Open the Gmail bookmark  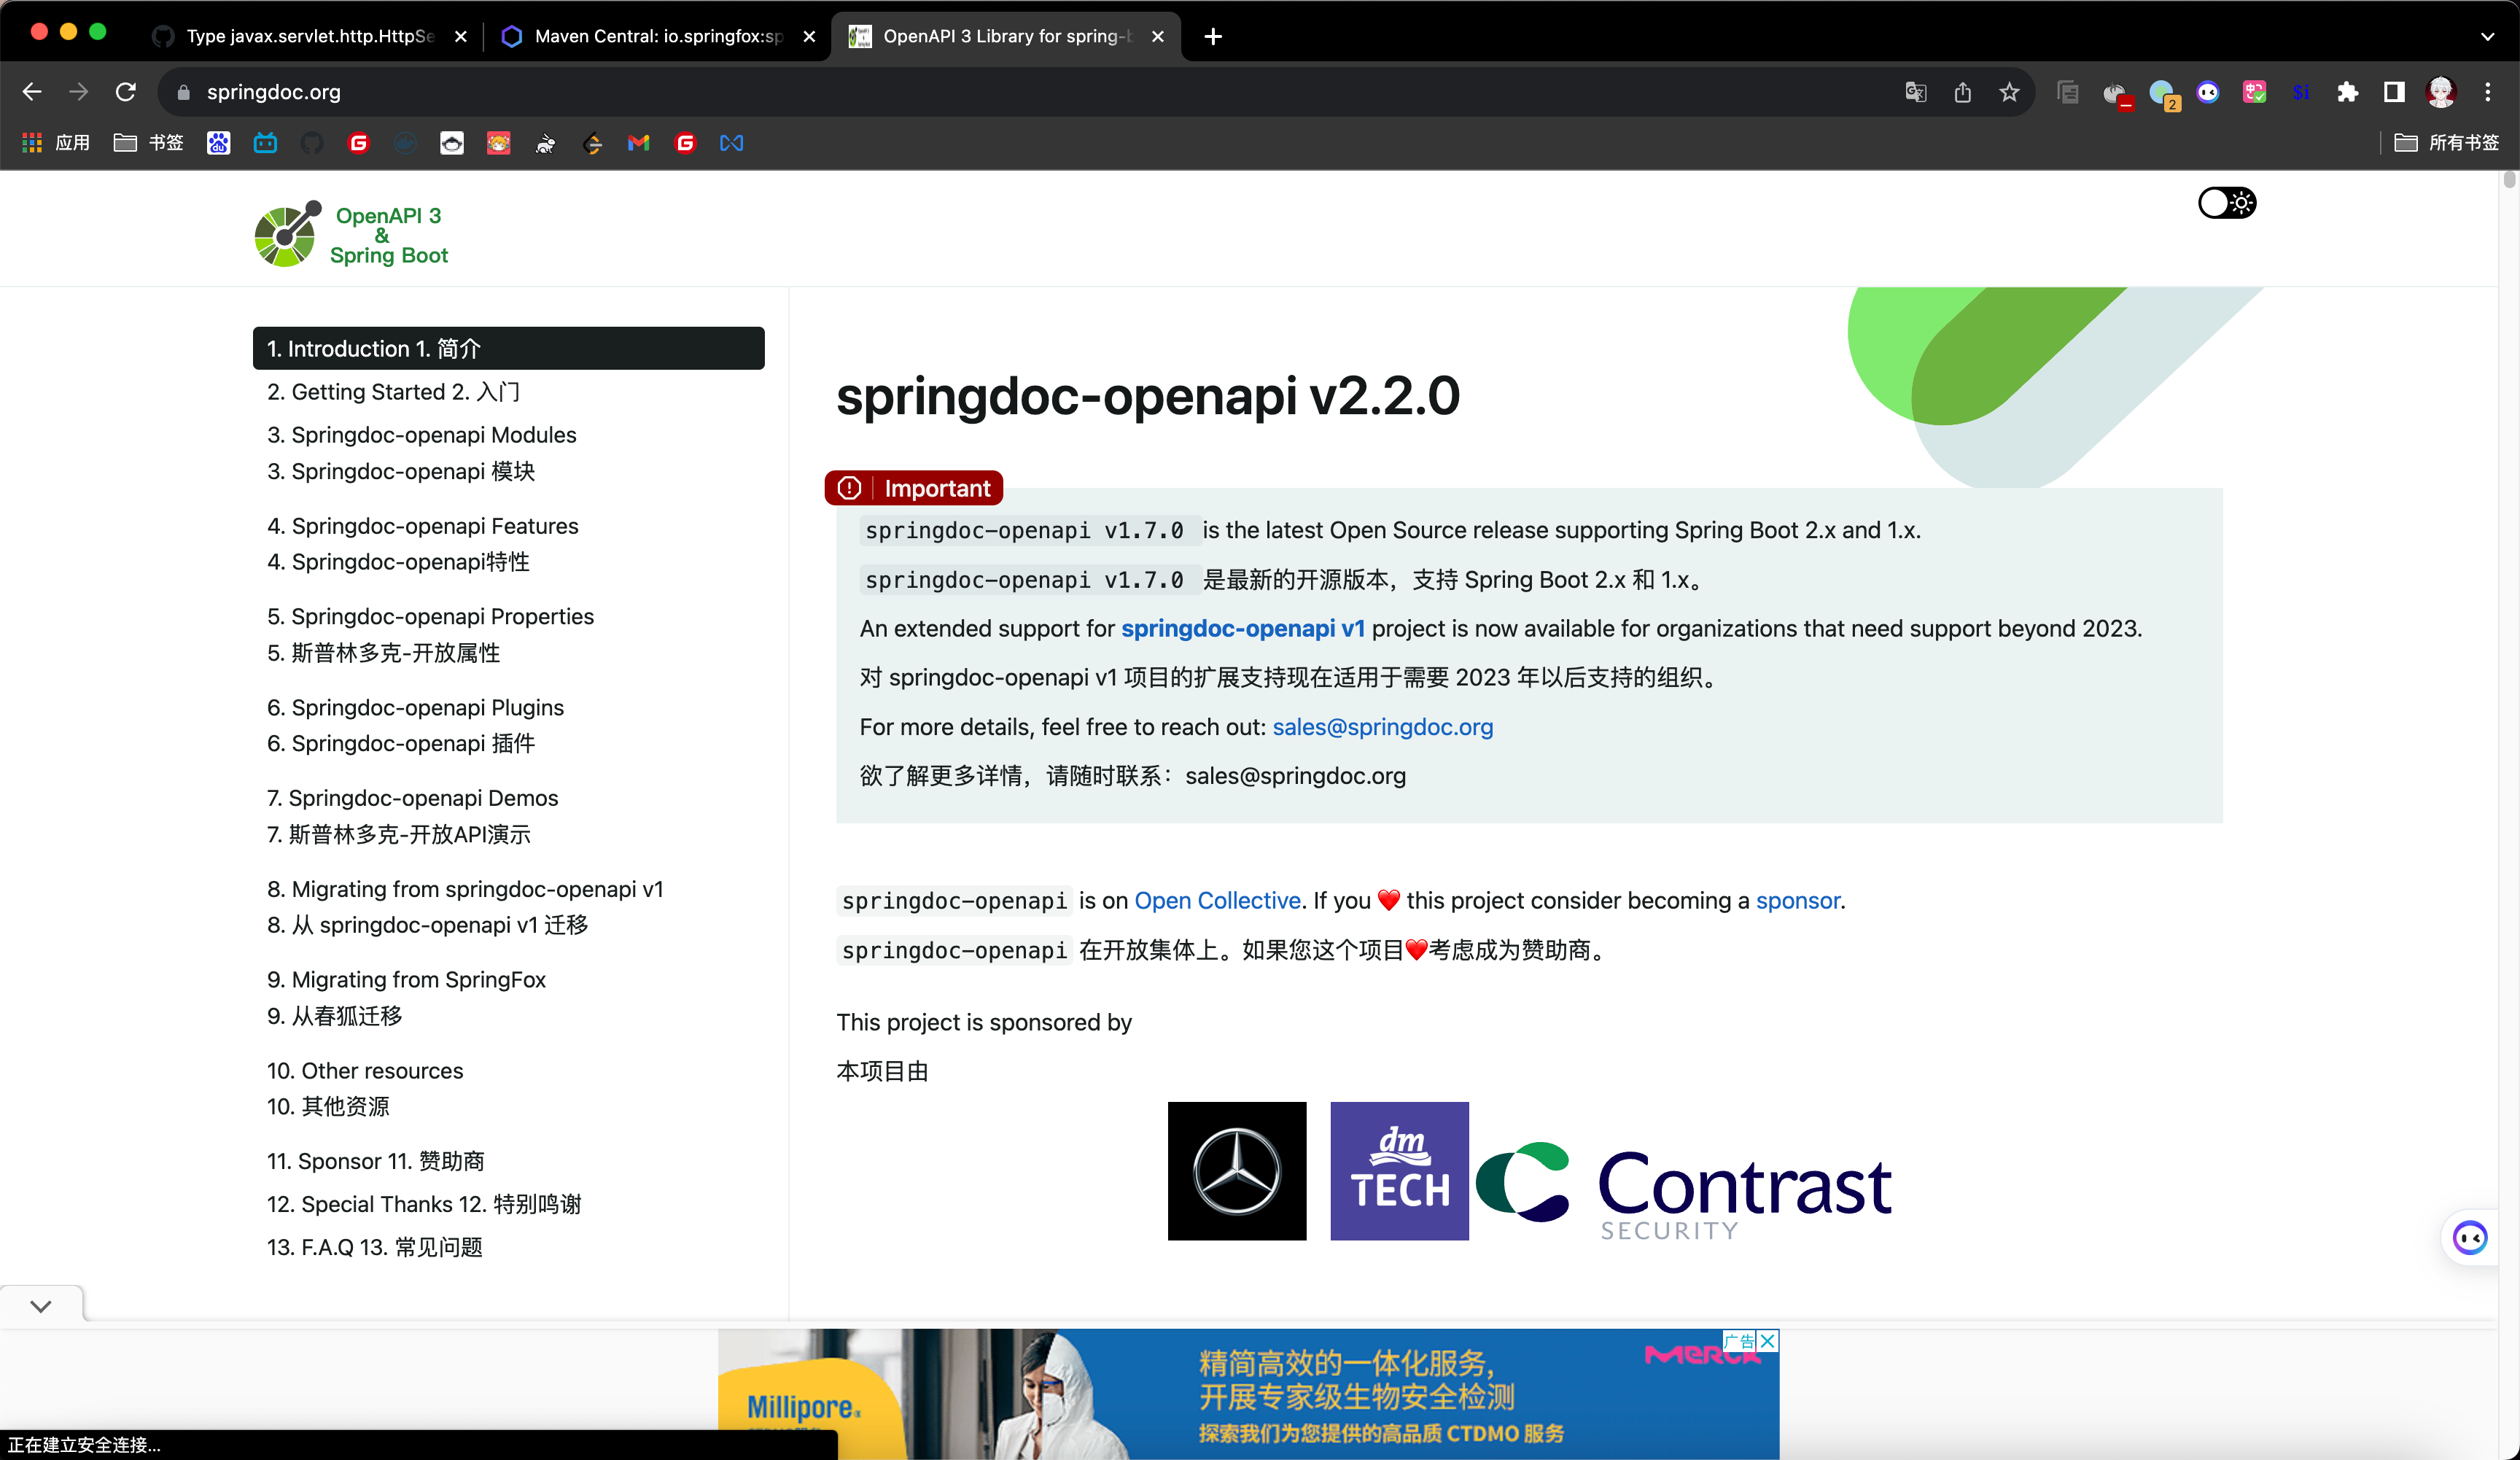638,143
